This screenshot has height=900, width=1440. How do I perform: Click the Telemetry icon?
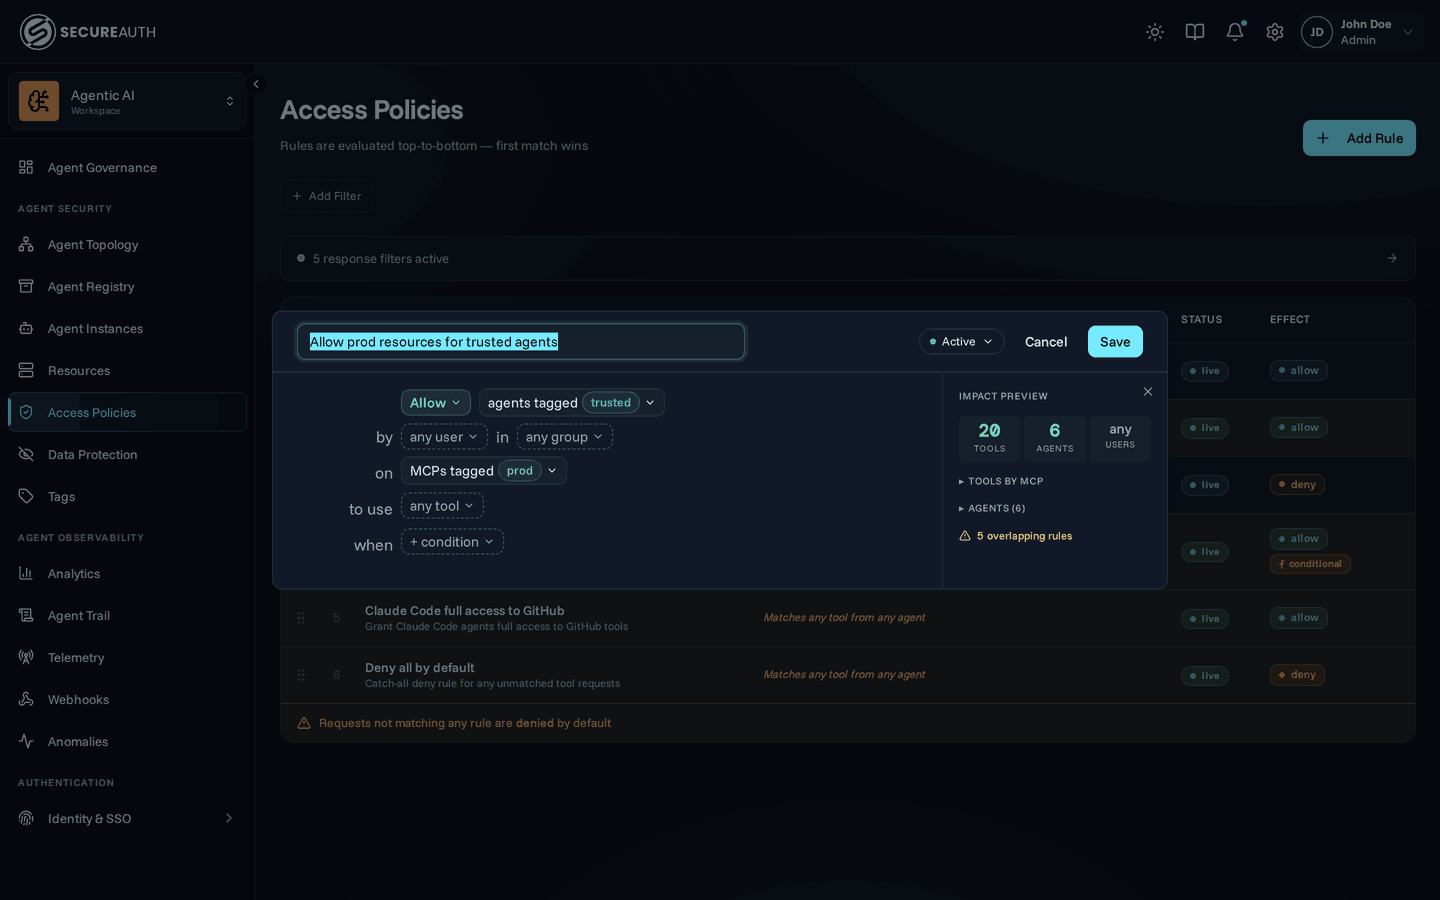[x=26, y=657]
